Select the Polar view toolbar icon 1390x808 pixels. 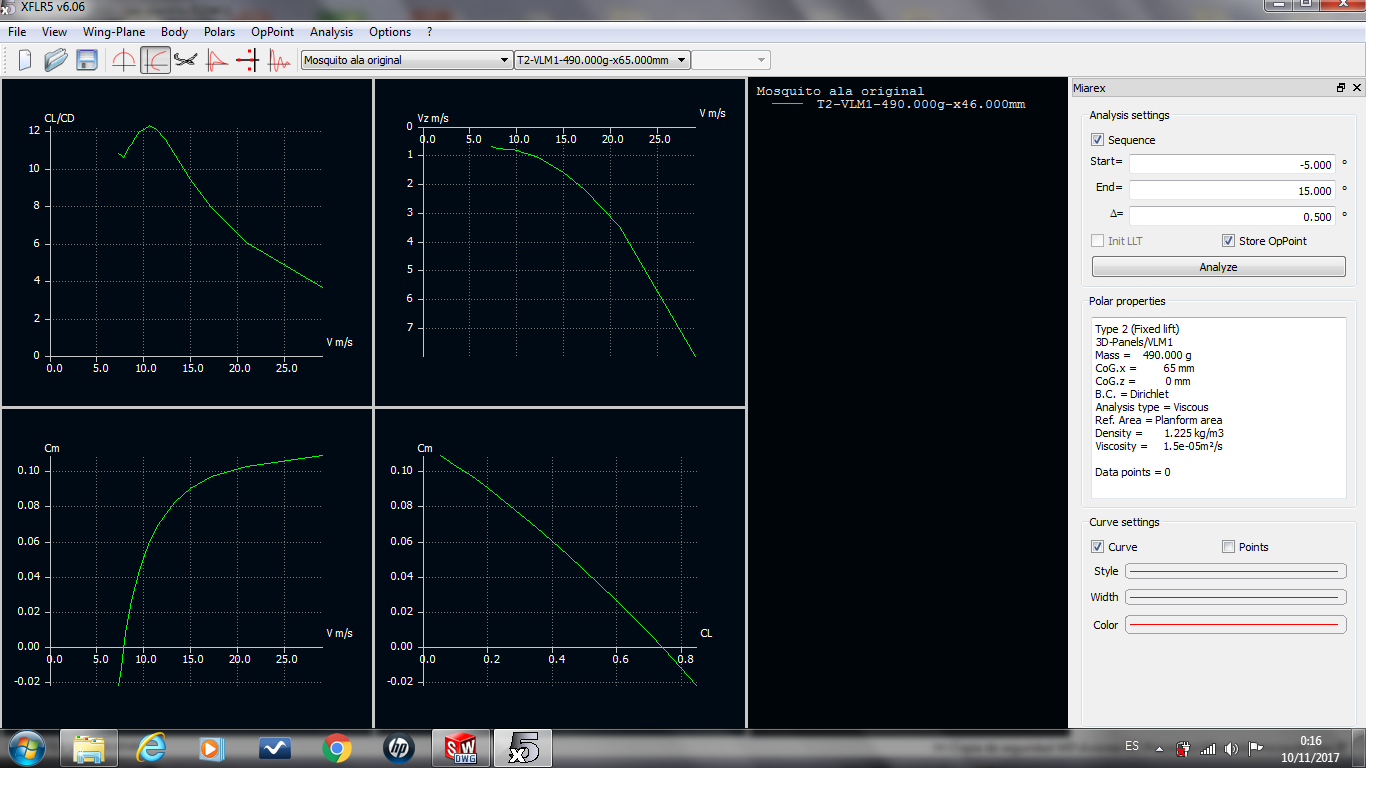pyautogui.click(x=155, y=60)
